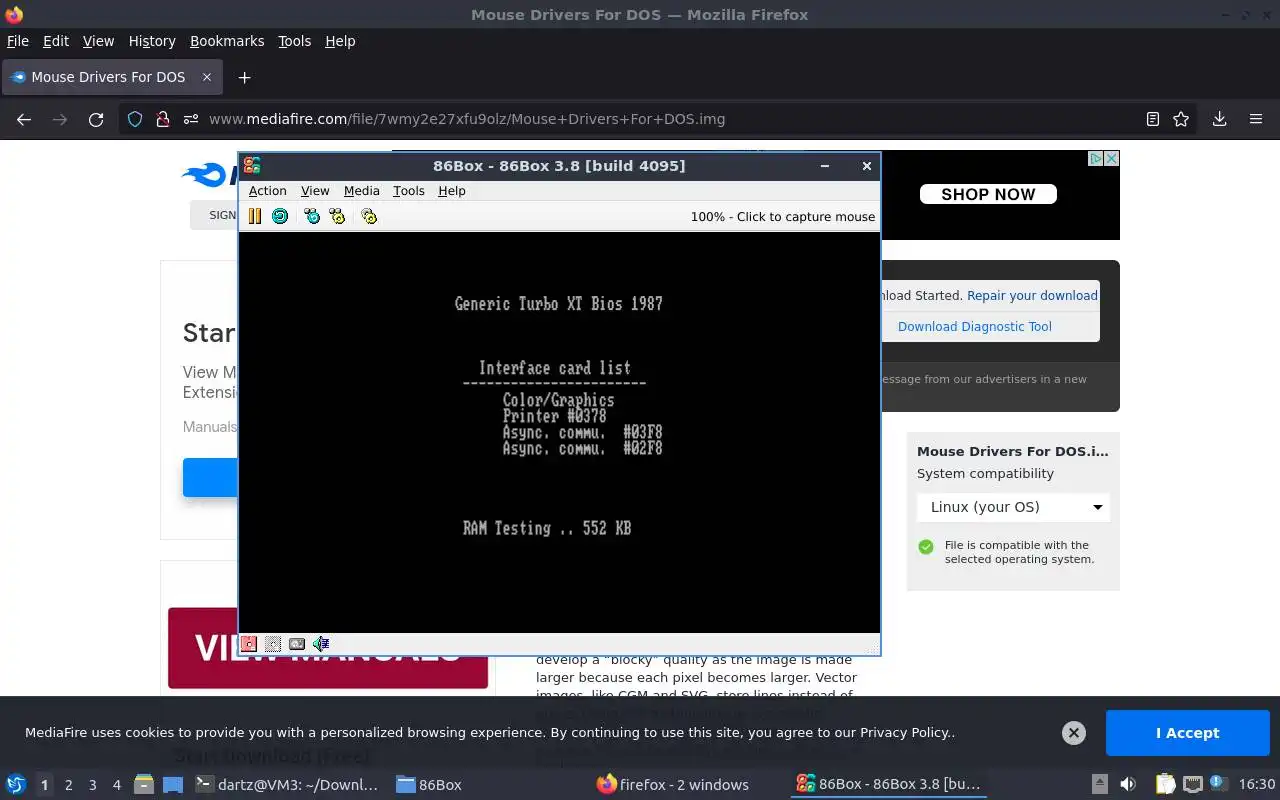This screenshot has width=1280, height=800.
Task: Follow the Repair your download link
Action: [x=1032, y=295]
